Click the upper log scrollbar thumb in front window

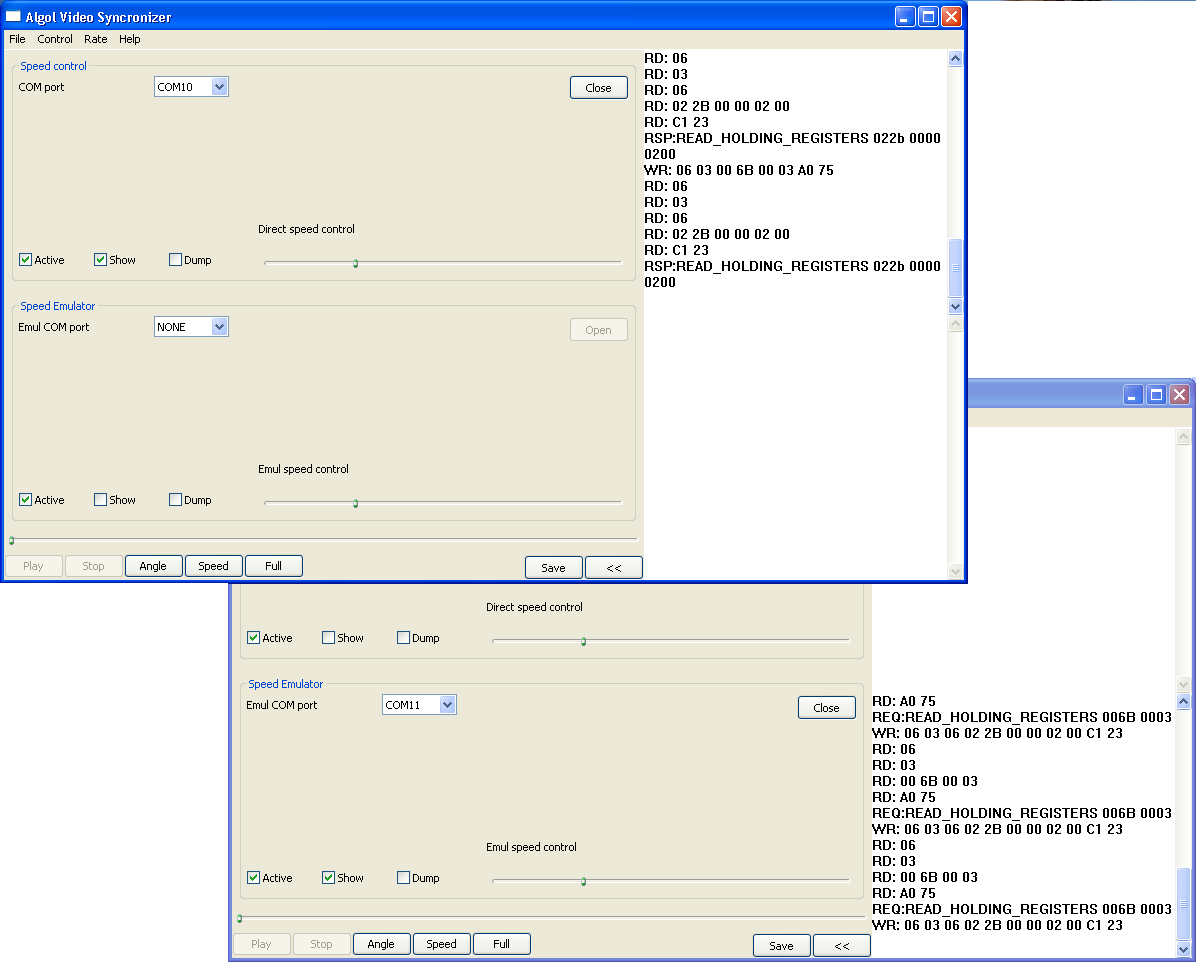(955, 268)
